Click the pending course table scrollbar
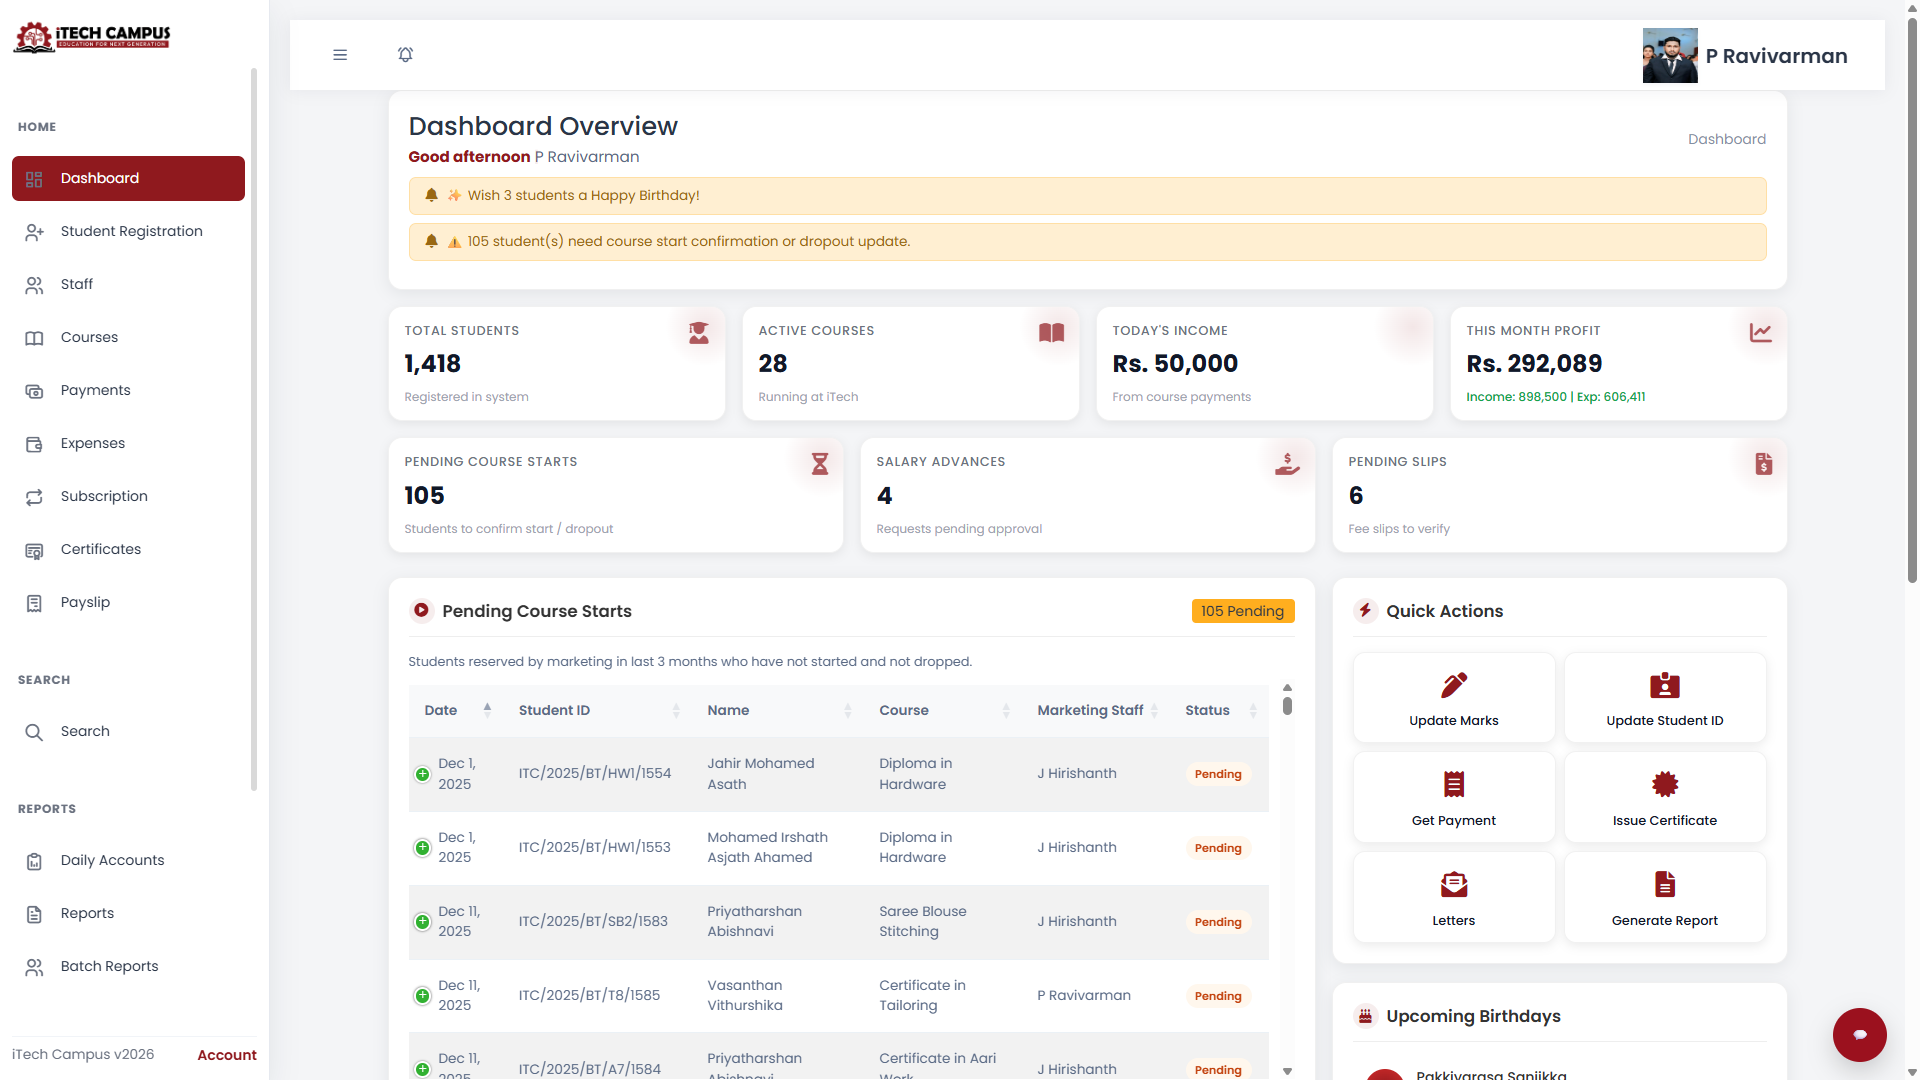The width and height of the screenshot is (1920, 1080). [x=1287, y=706]
